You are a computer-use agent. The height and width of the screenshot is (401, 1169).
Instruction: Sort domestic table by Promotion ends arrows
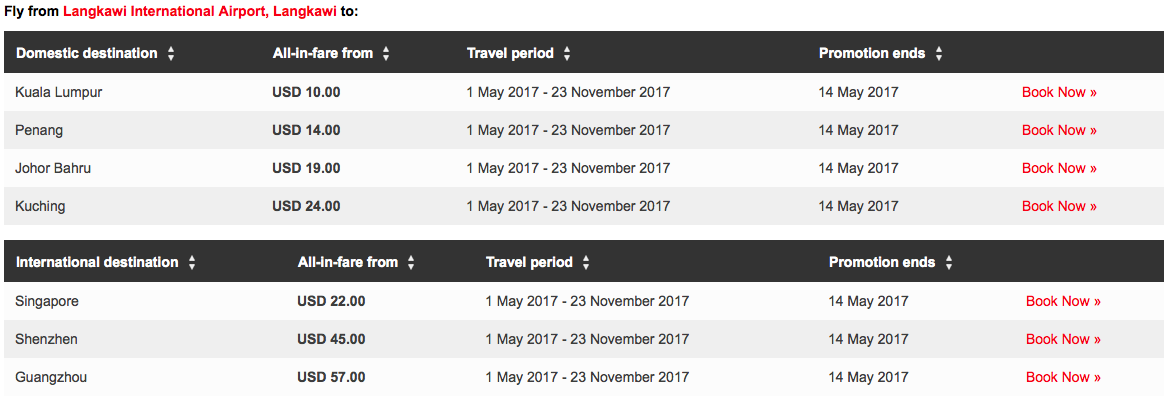(x=939, y=54)
